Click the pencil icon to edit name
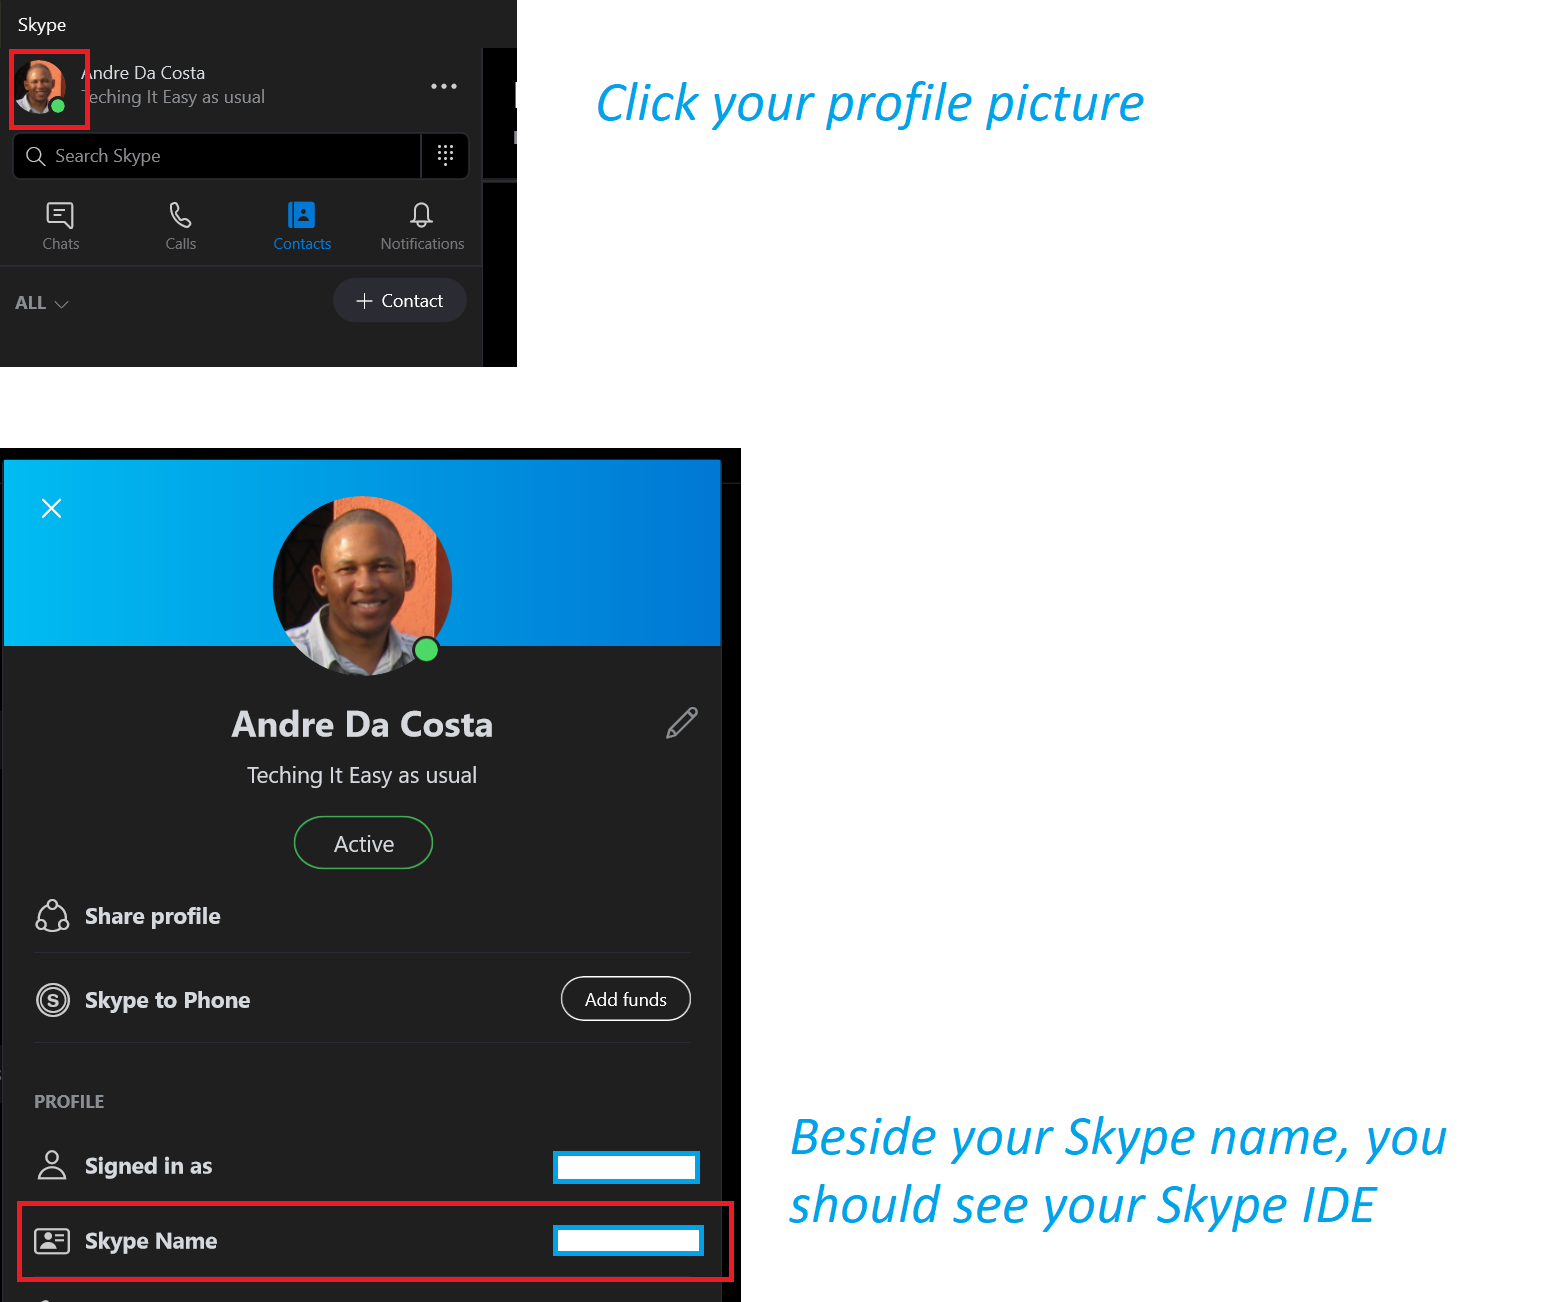 [681, 723]
